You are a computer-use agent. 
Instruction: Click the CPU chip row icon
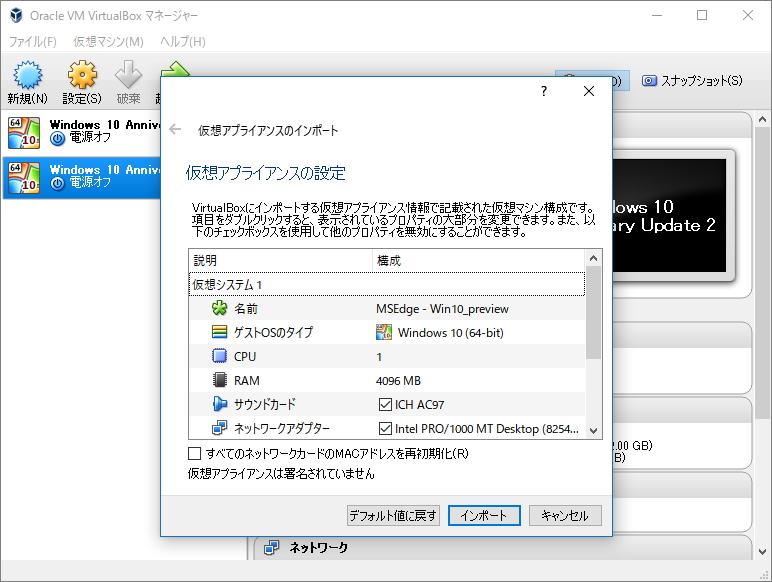click(219, 356)
